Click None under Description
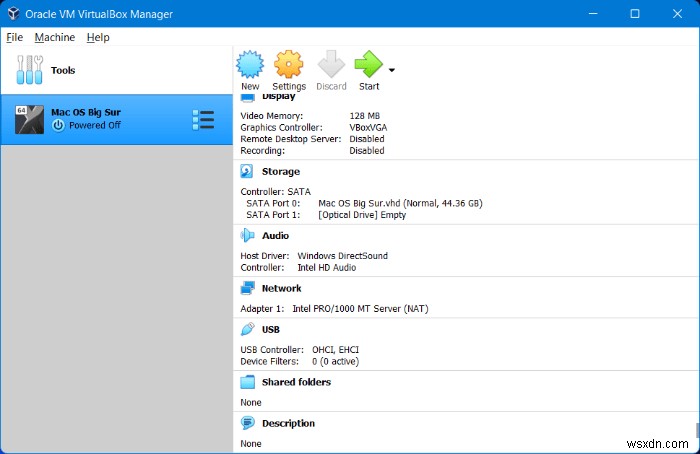The height and width of the screenshot is (454, 700). pos(250,443)
